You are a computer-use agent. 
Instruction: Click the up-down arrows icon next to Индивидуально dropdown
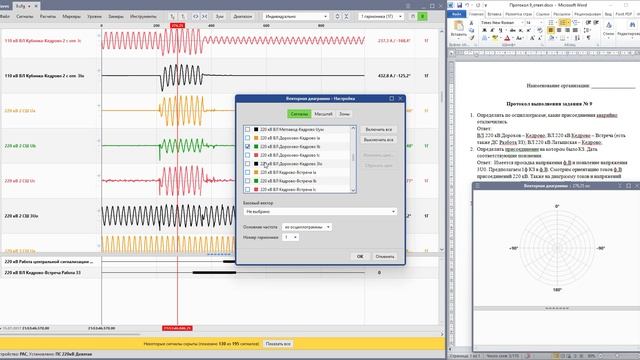337,16
